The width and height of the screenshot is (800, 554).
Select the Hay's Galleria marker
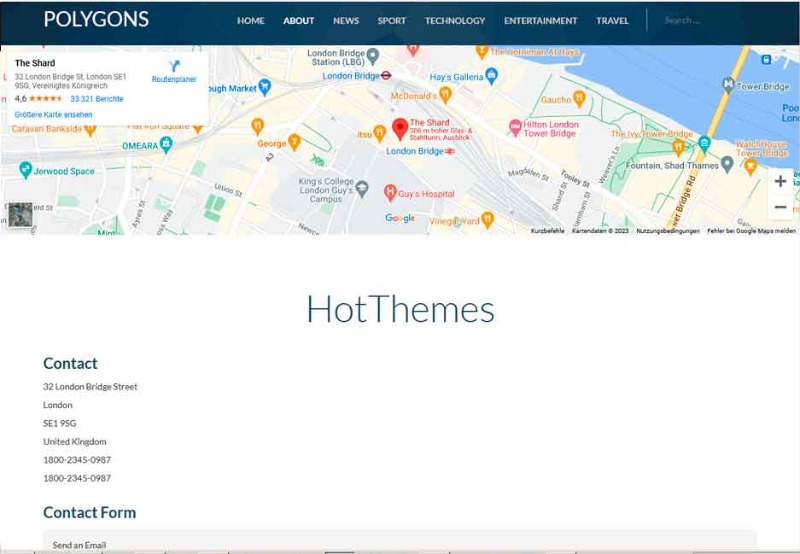[x=491, y=76]
